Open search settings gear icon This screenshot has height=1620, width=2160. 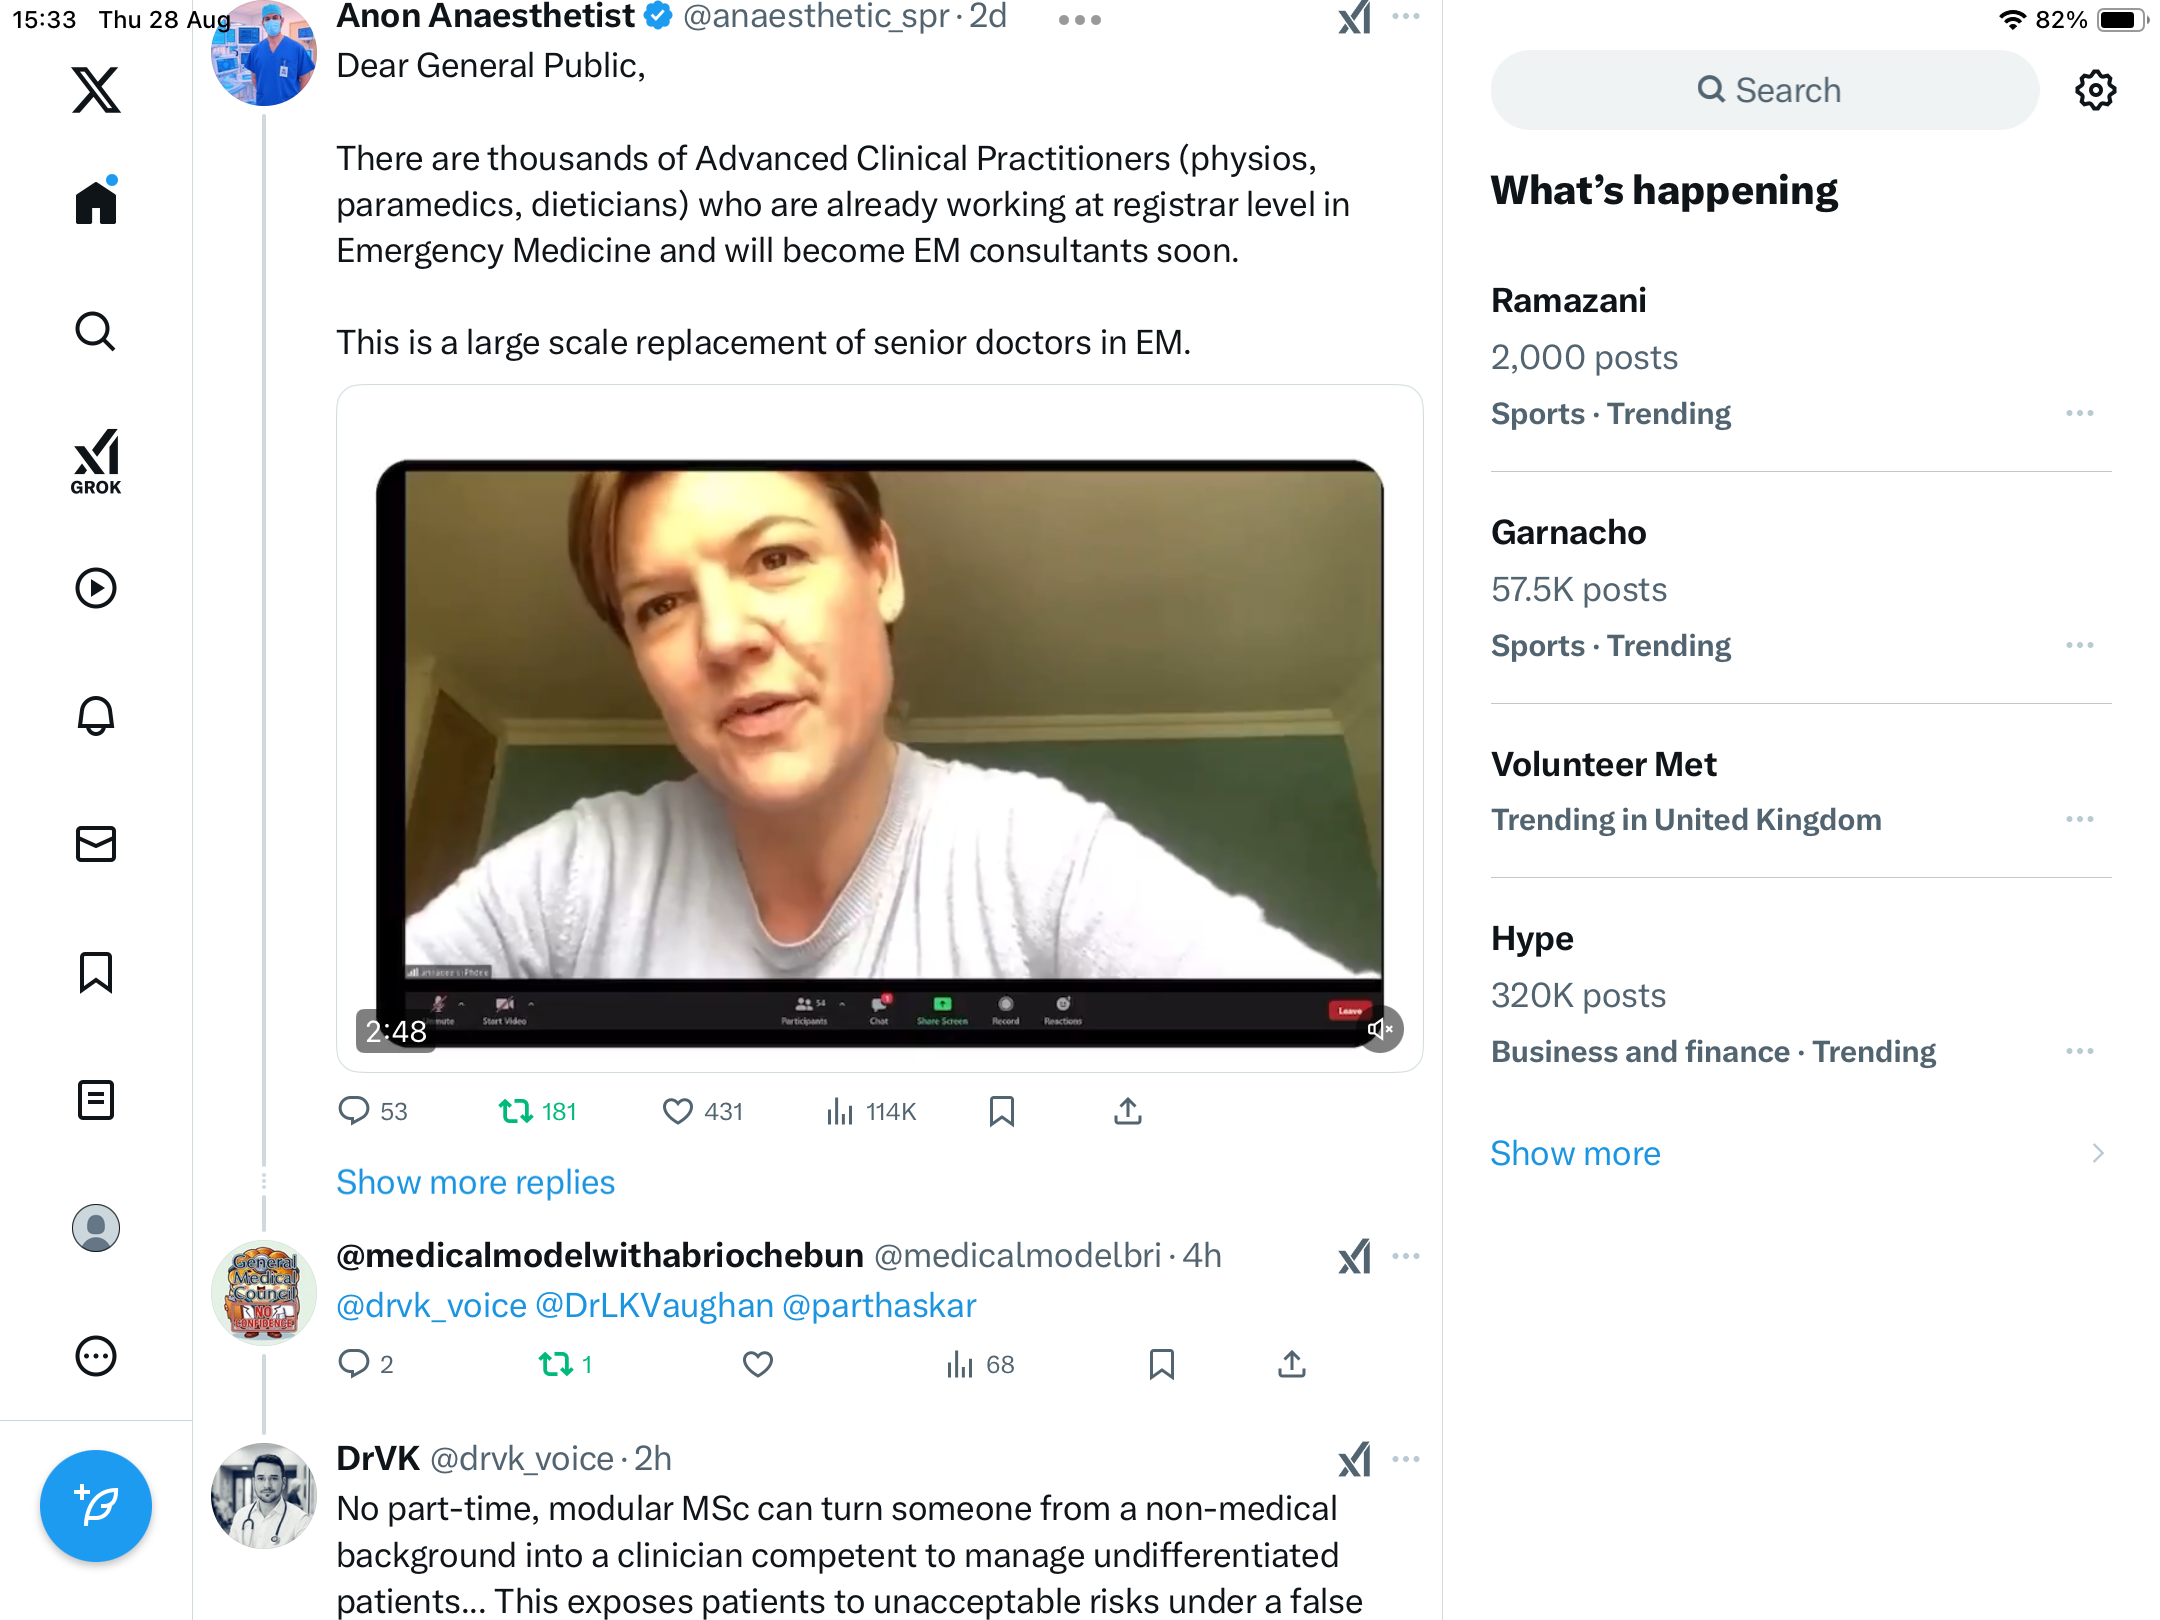point(2095,90)
